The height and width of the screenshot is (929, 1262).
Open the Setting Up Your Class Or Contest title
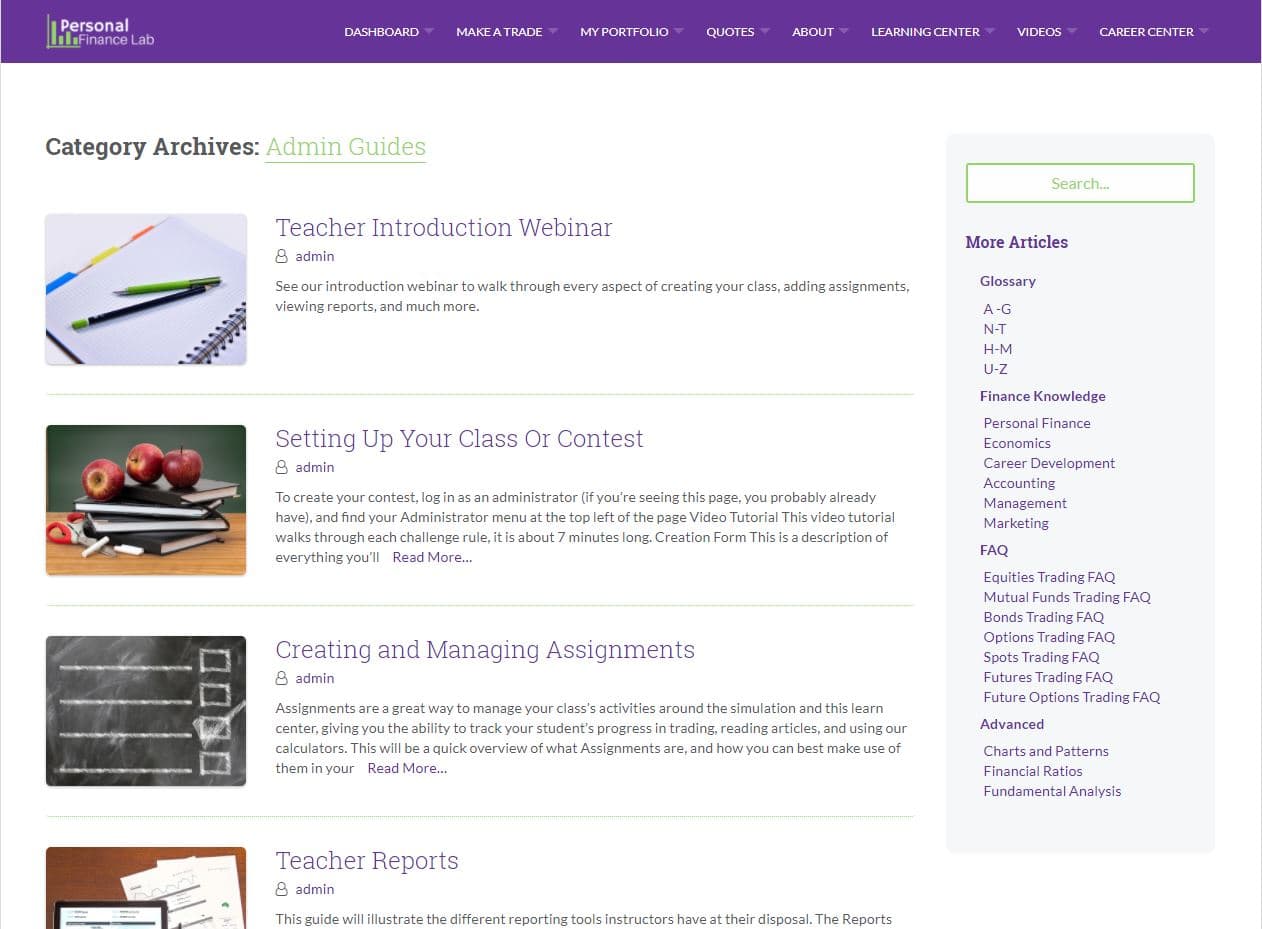point(459,439)
